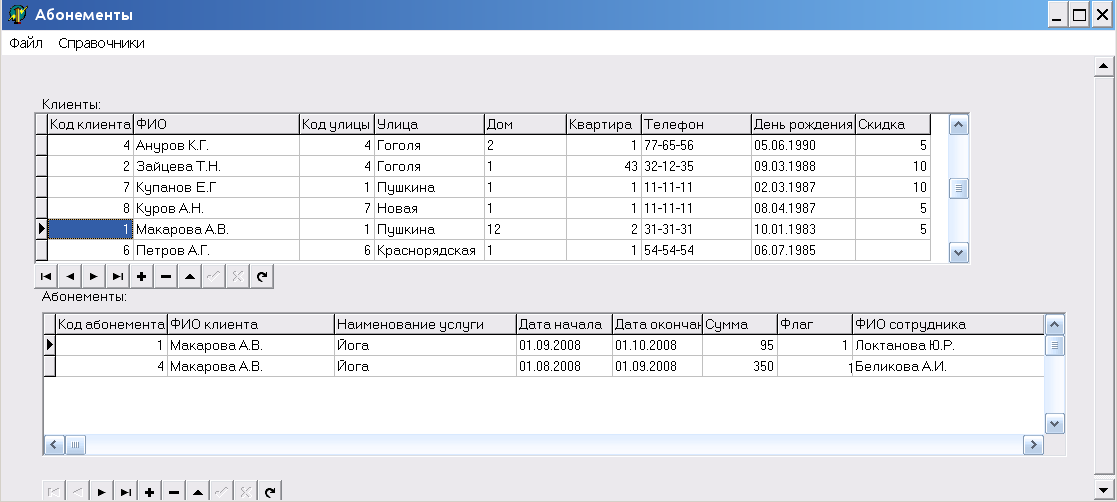The image size is (1117, 502).
Task: Select client row Петров А.Г.
Action: (x=489, y=251)
